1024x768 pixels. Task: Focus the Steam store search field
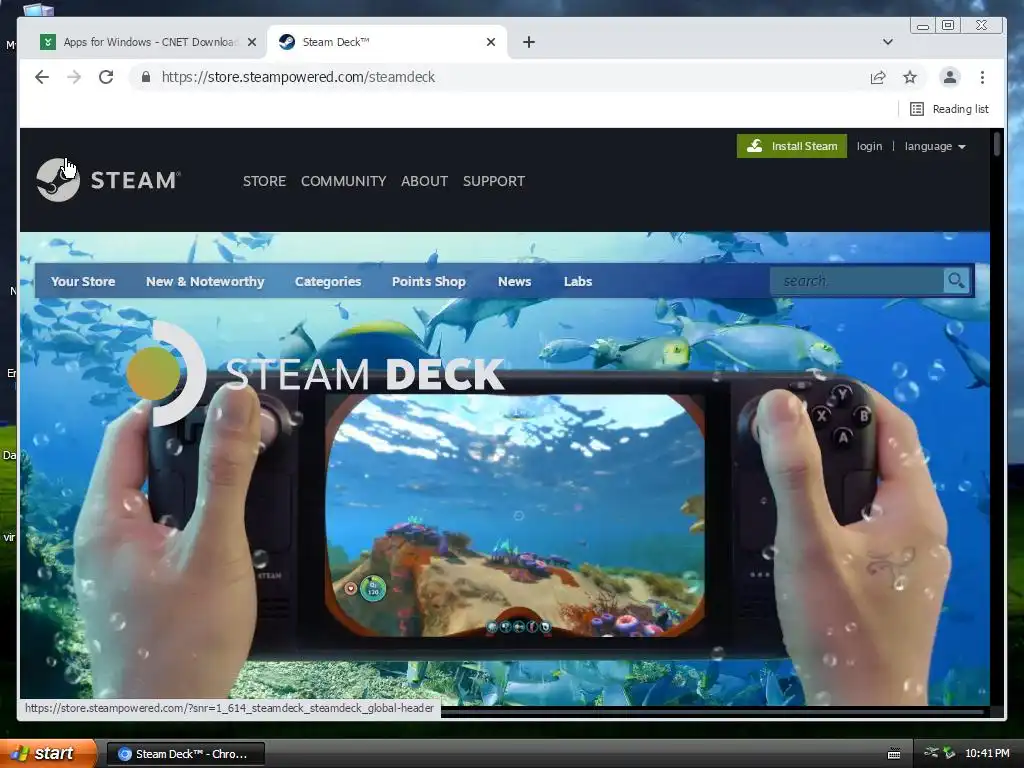(857, 281)
